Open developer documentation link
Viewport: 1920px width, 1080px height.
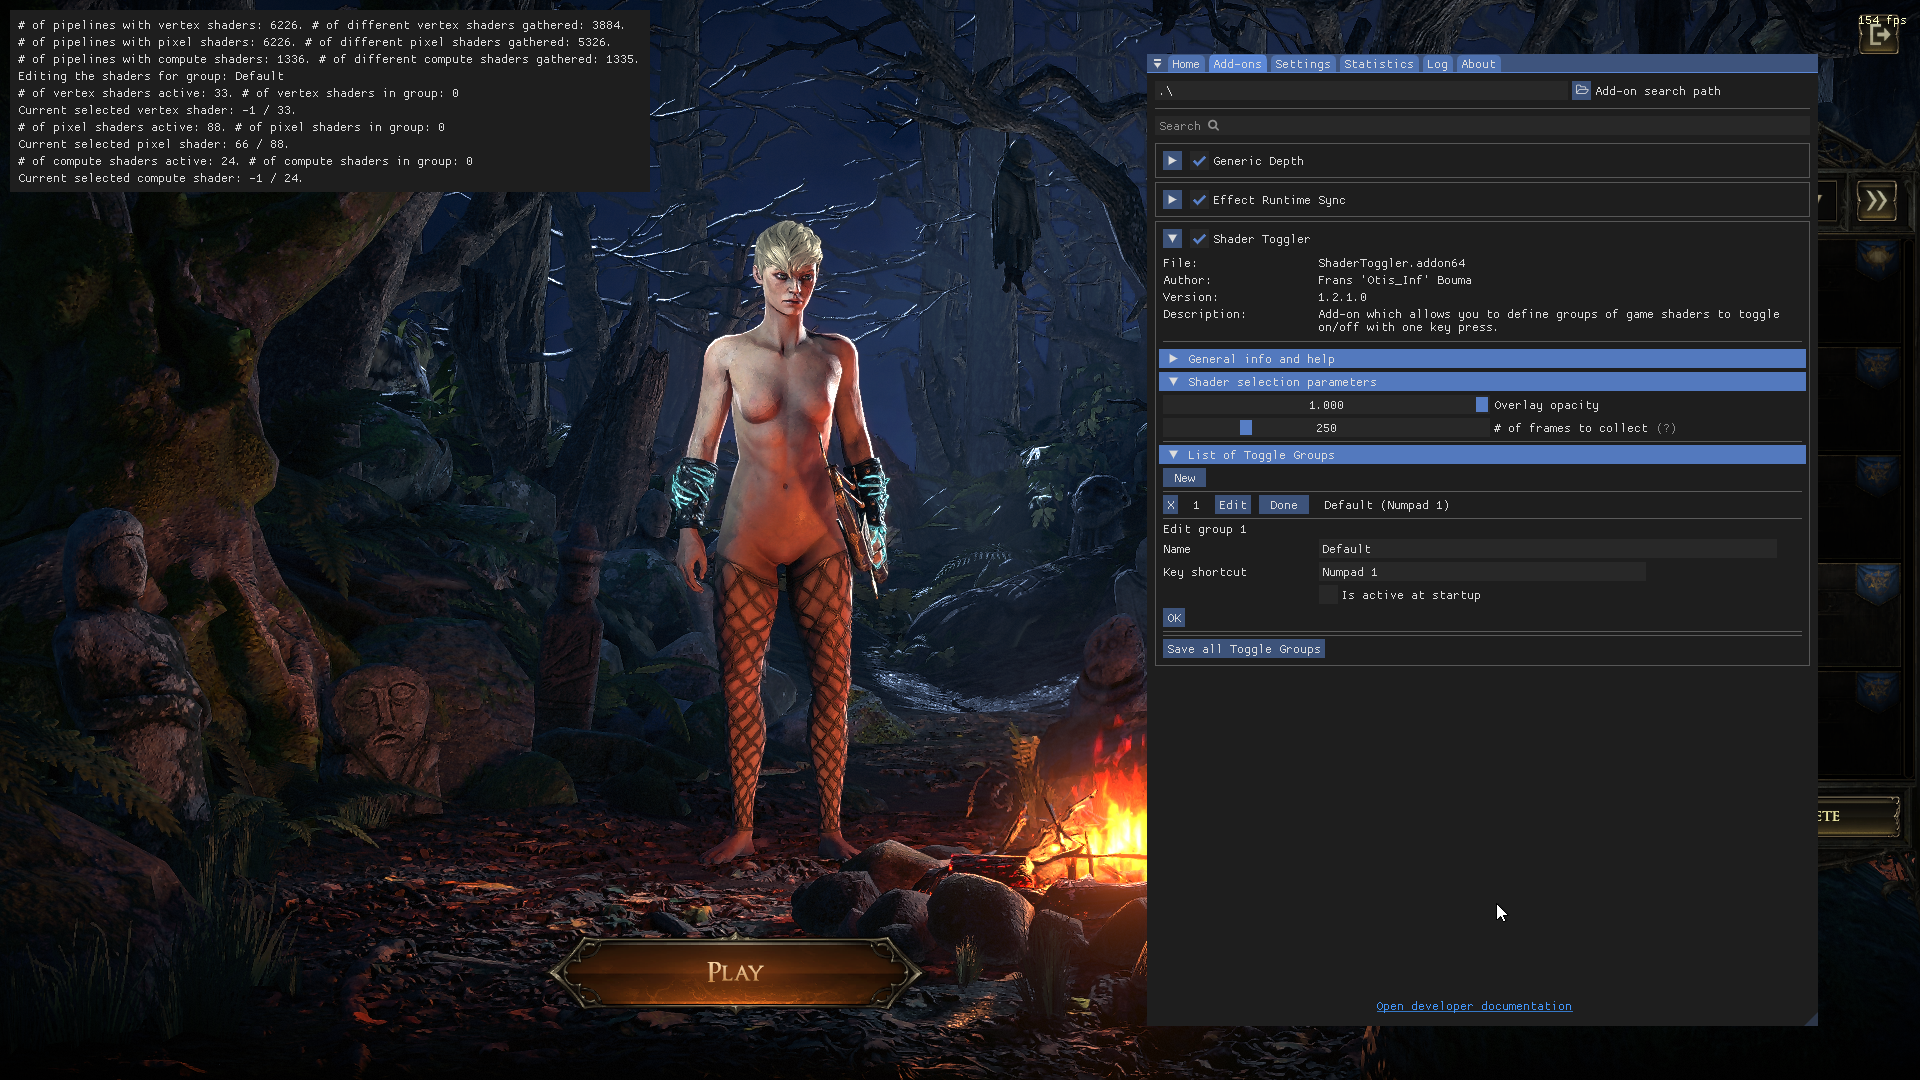tap(1474, 1006)
